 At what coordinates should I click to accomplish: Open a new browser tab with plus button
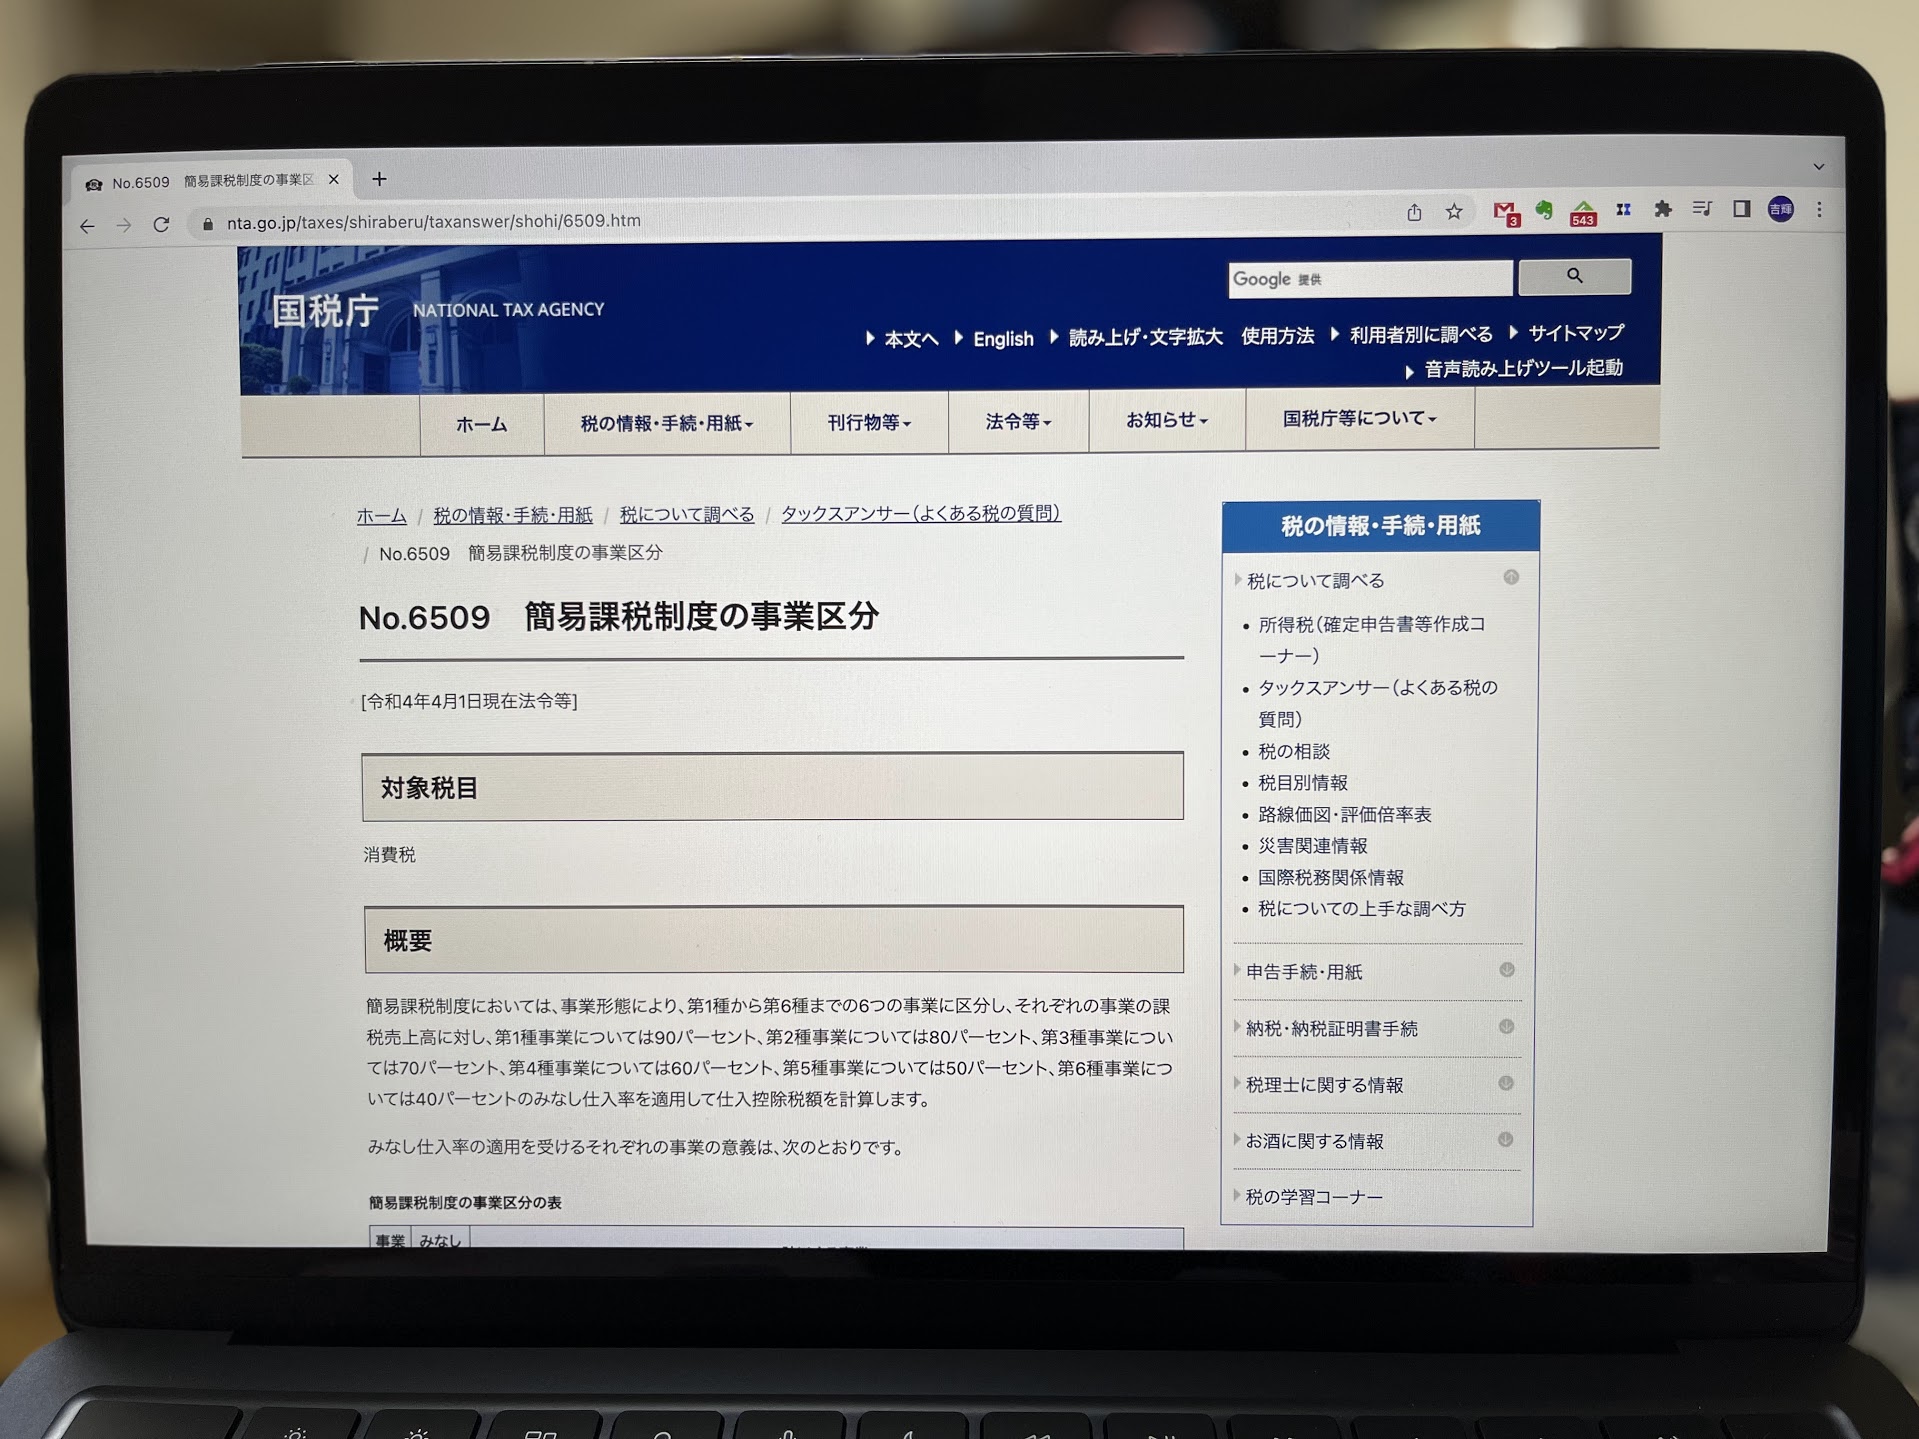click(x=379, y=179)
